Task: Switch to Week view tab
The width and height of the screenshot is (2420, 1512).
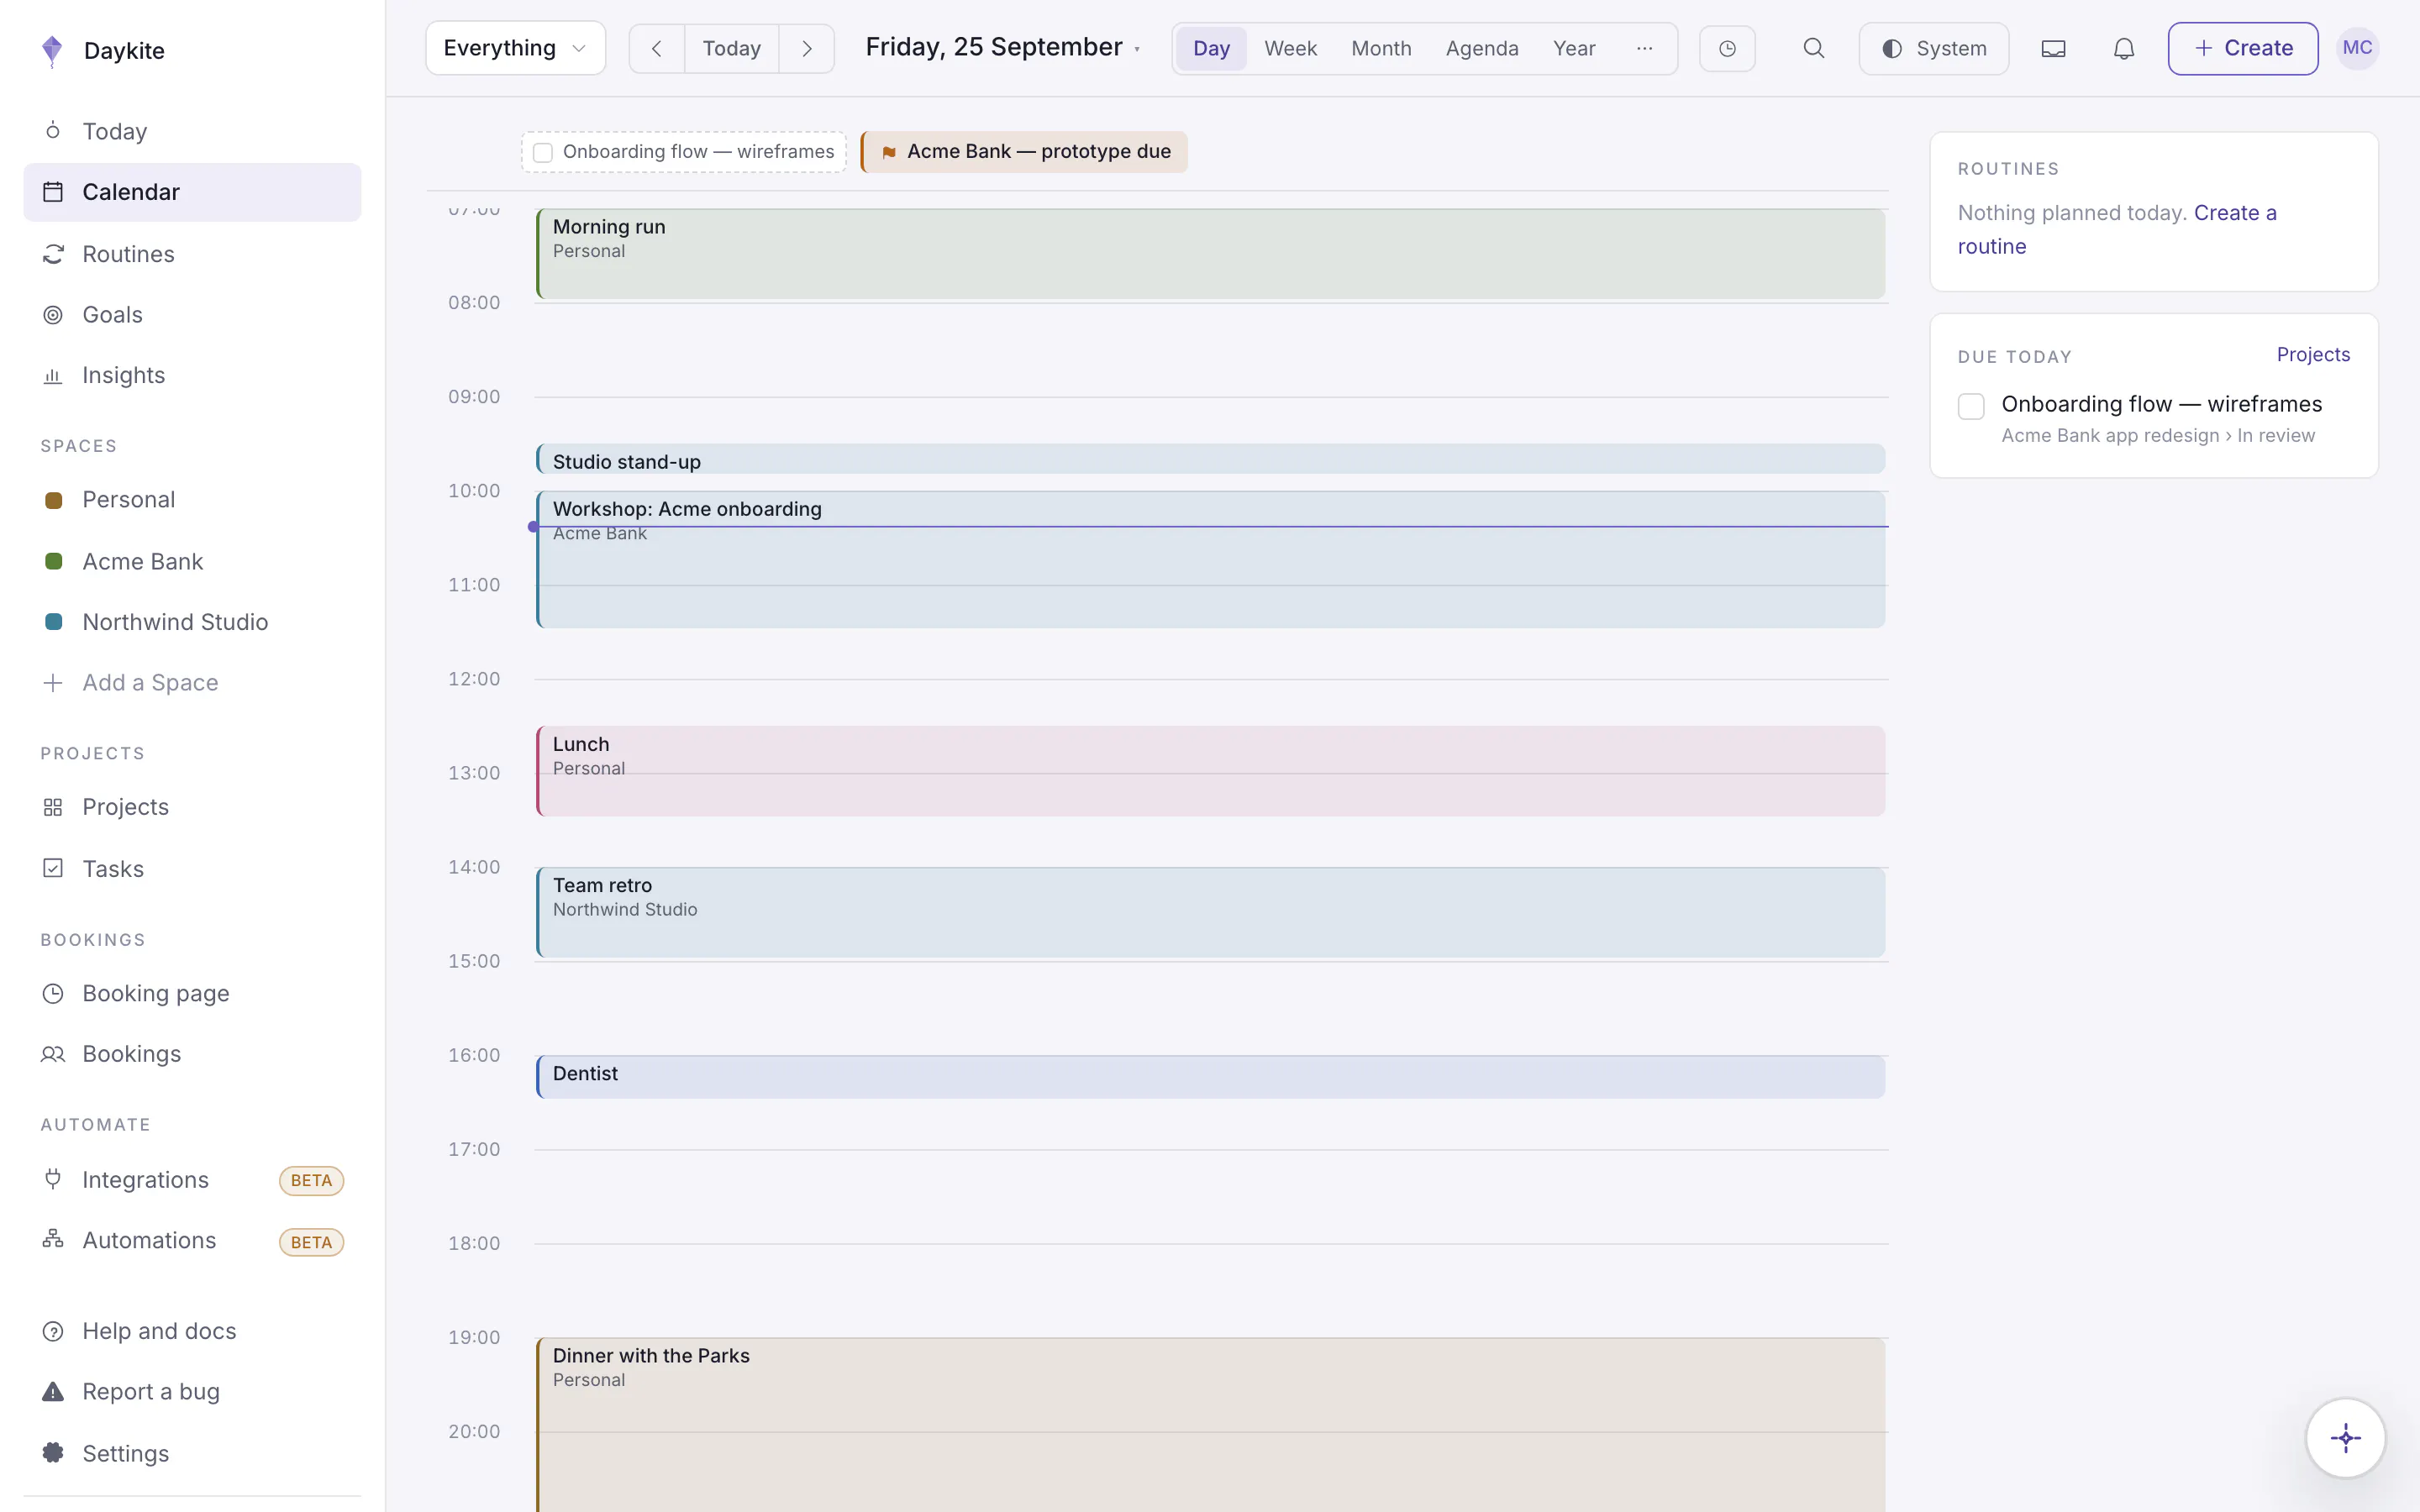Action: coord(1290,48)
